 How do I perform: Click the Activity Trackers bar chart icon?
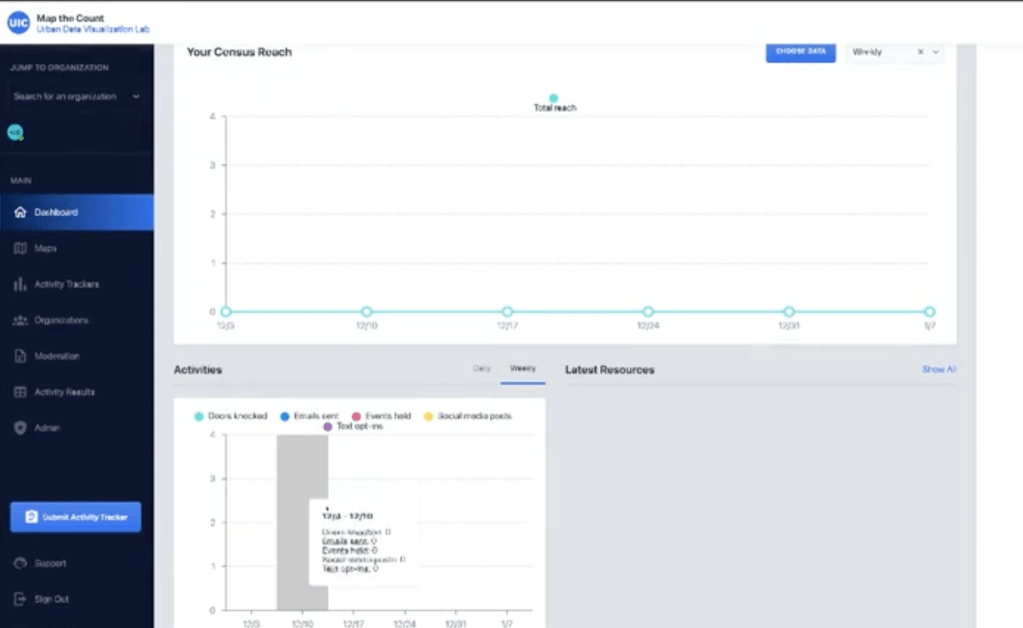[x=20, y=284]
